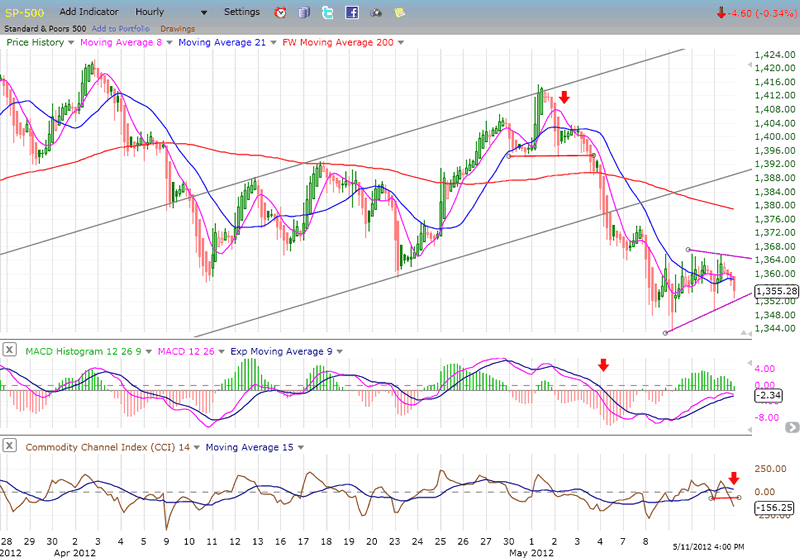Click the MACD Histogram 12 26 9 label
This screenshot has width=800, height=558.
tap(83, 351)
